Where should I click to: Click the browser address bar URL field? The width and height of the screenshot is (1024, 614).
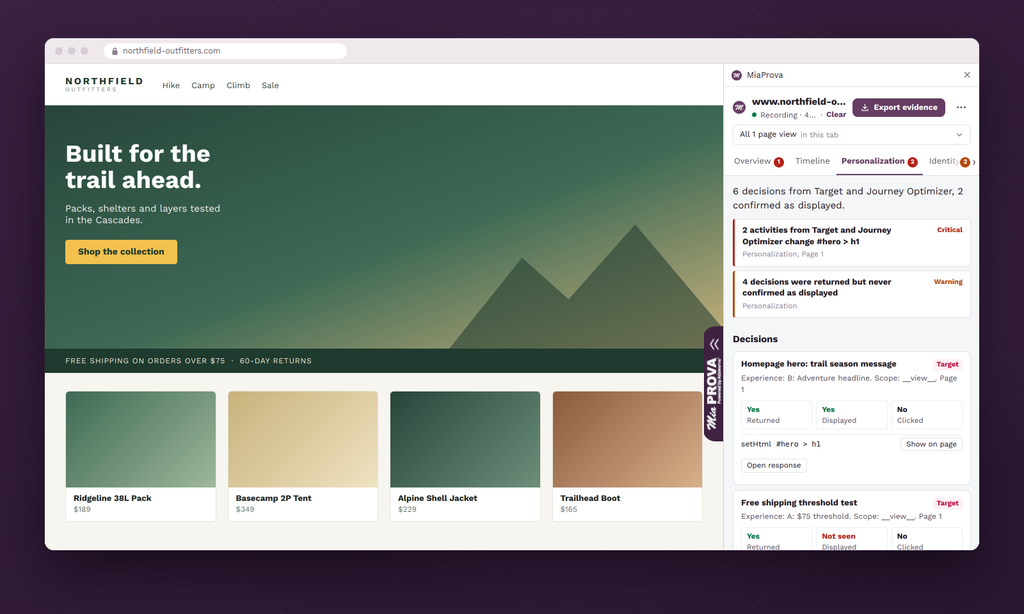(x=225, y=51)
